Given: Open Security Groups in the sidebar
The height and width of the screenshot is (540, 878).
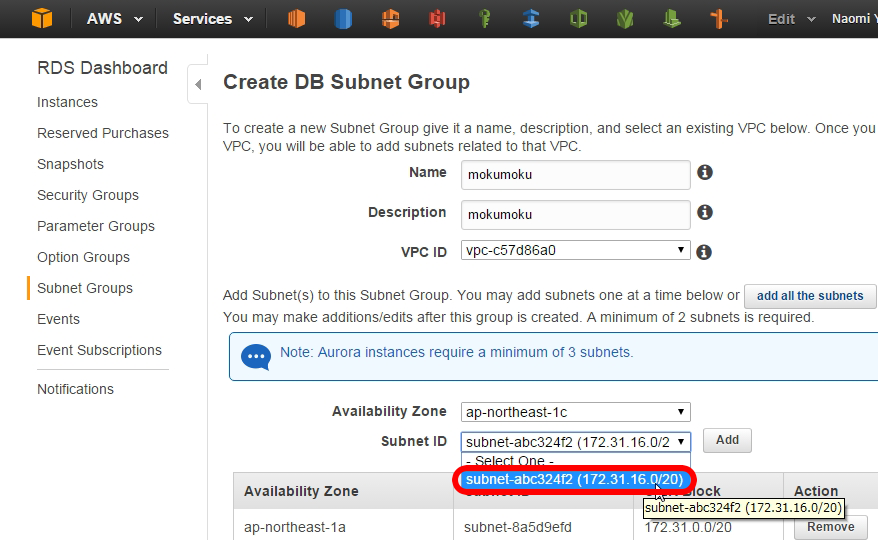Looking at the screenshot, I should [88, 195].
